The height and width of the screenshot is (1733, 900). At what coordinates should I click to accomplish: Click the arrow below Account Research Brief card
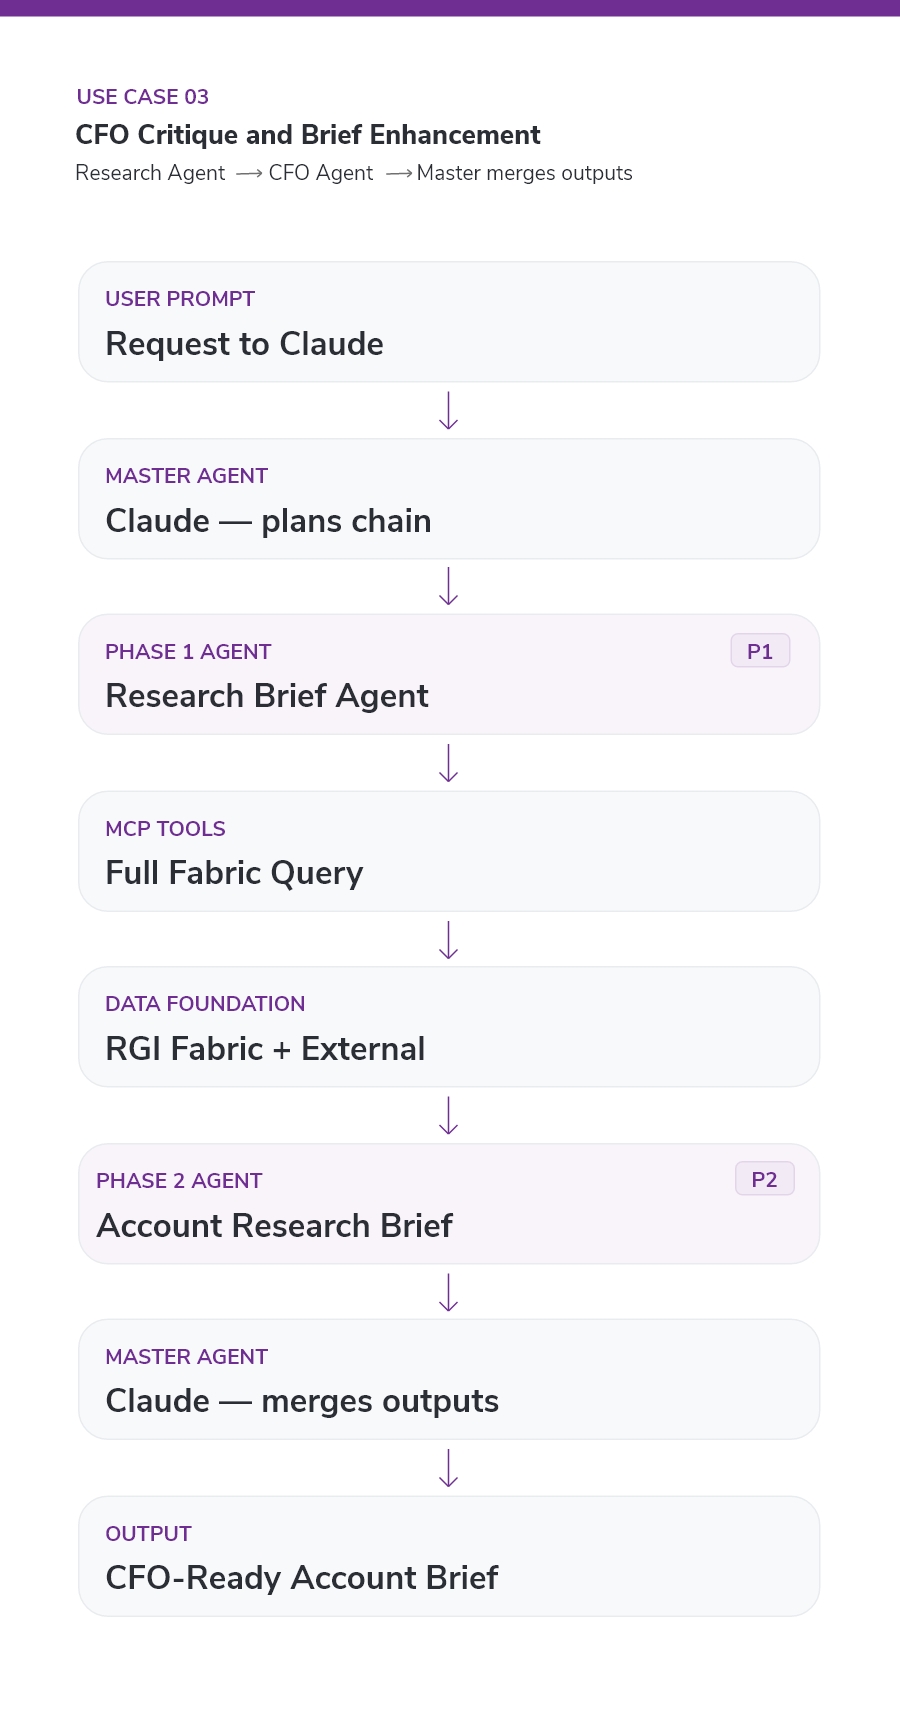pos(449,1292)
